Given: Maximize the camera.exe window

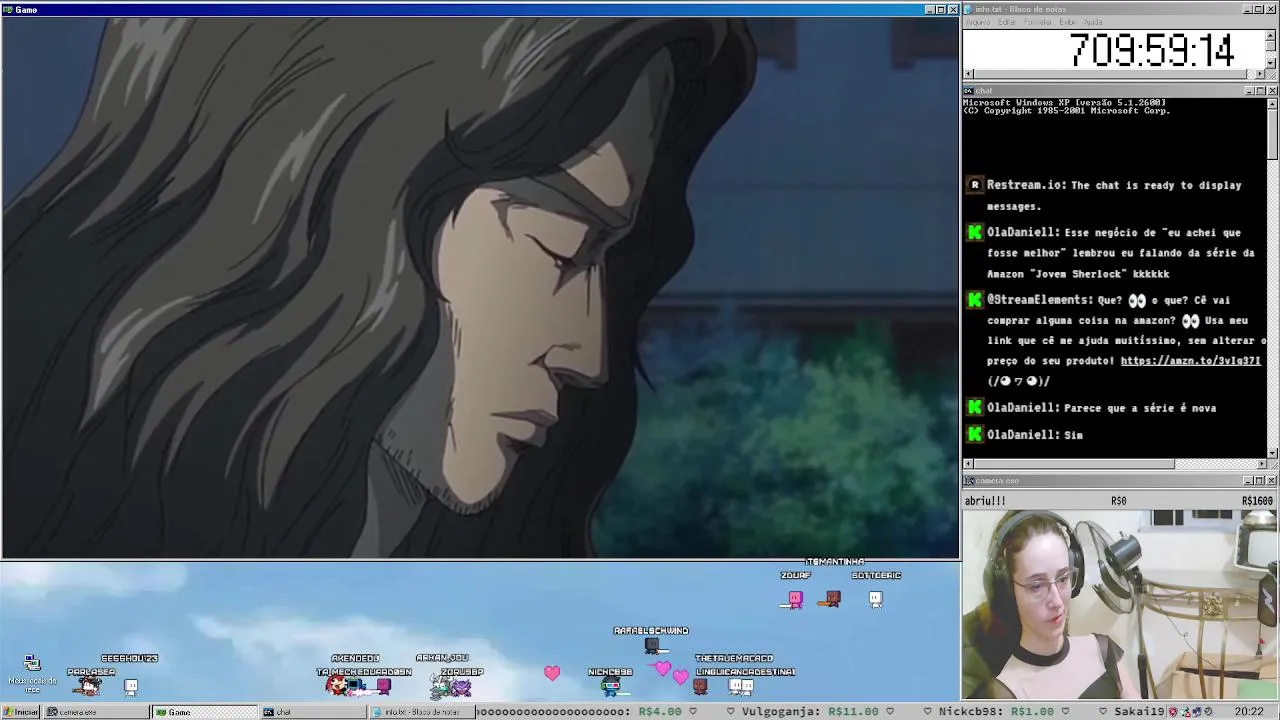Looking at the screenshot, I should 1260,481.
